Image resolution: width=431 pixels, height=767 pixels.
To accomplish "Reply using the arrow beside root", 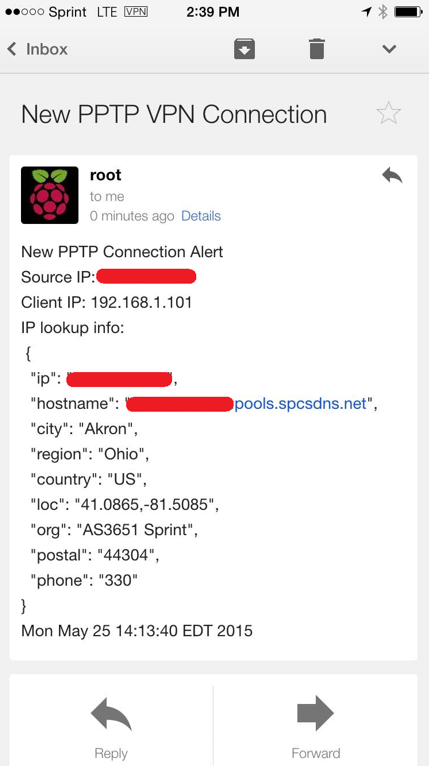I will [x=392, y=176].
